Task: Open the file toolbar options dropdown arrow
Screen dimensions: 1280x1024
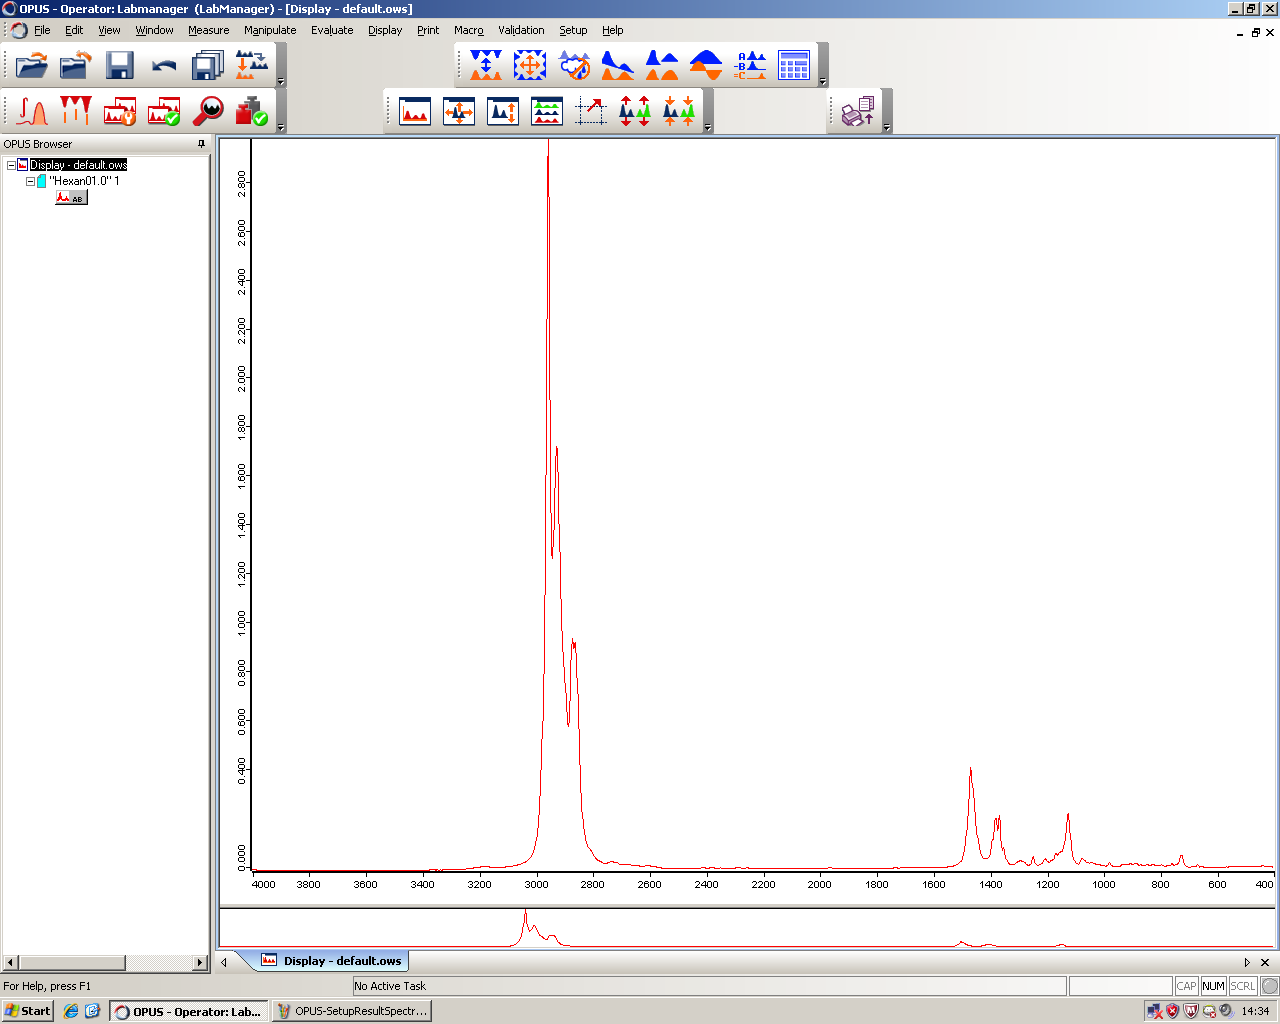Action: tap(281, 82)
